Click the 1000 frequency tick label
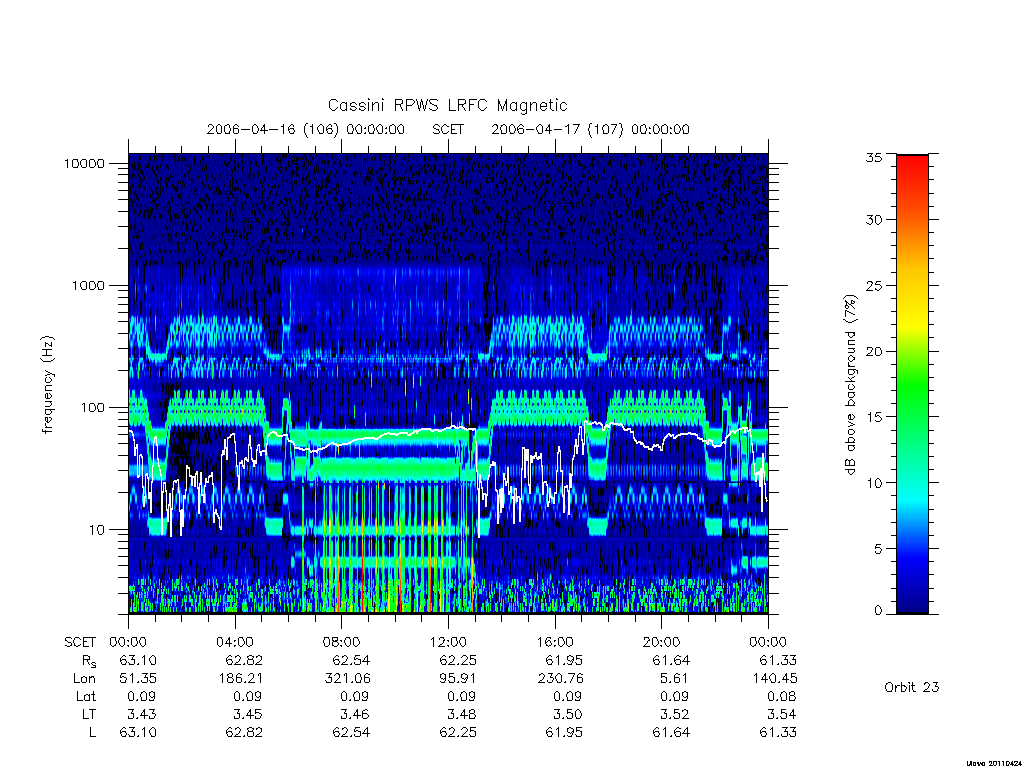This screenshot has width=1024, height=768. point(88,285)
